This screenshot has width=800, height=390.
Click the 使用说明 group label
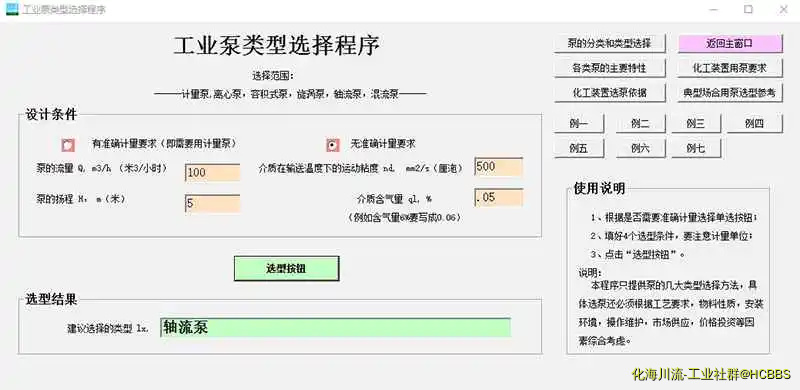(599, 188)
